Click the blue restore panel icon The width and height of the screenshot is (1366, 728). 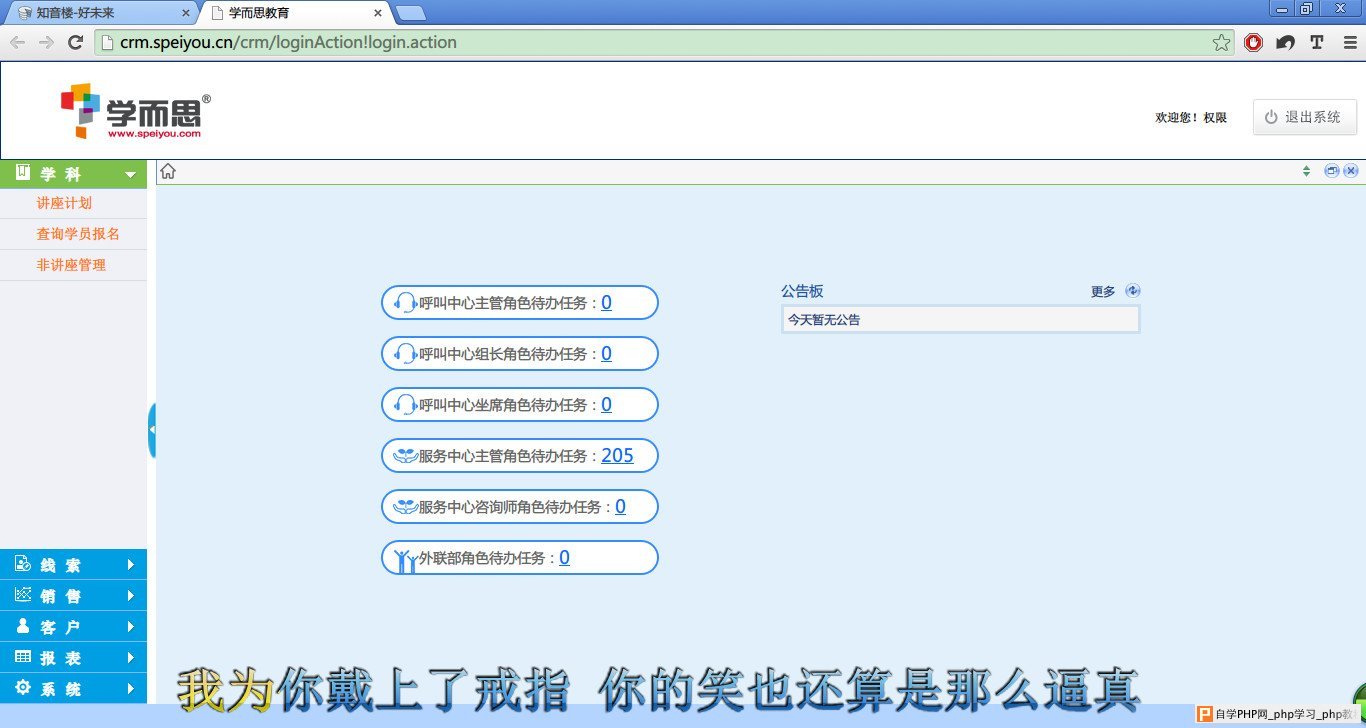click(1331, 171)
